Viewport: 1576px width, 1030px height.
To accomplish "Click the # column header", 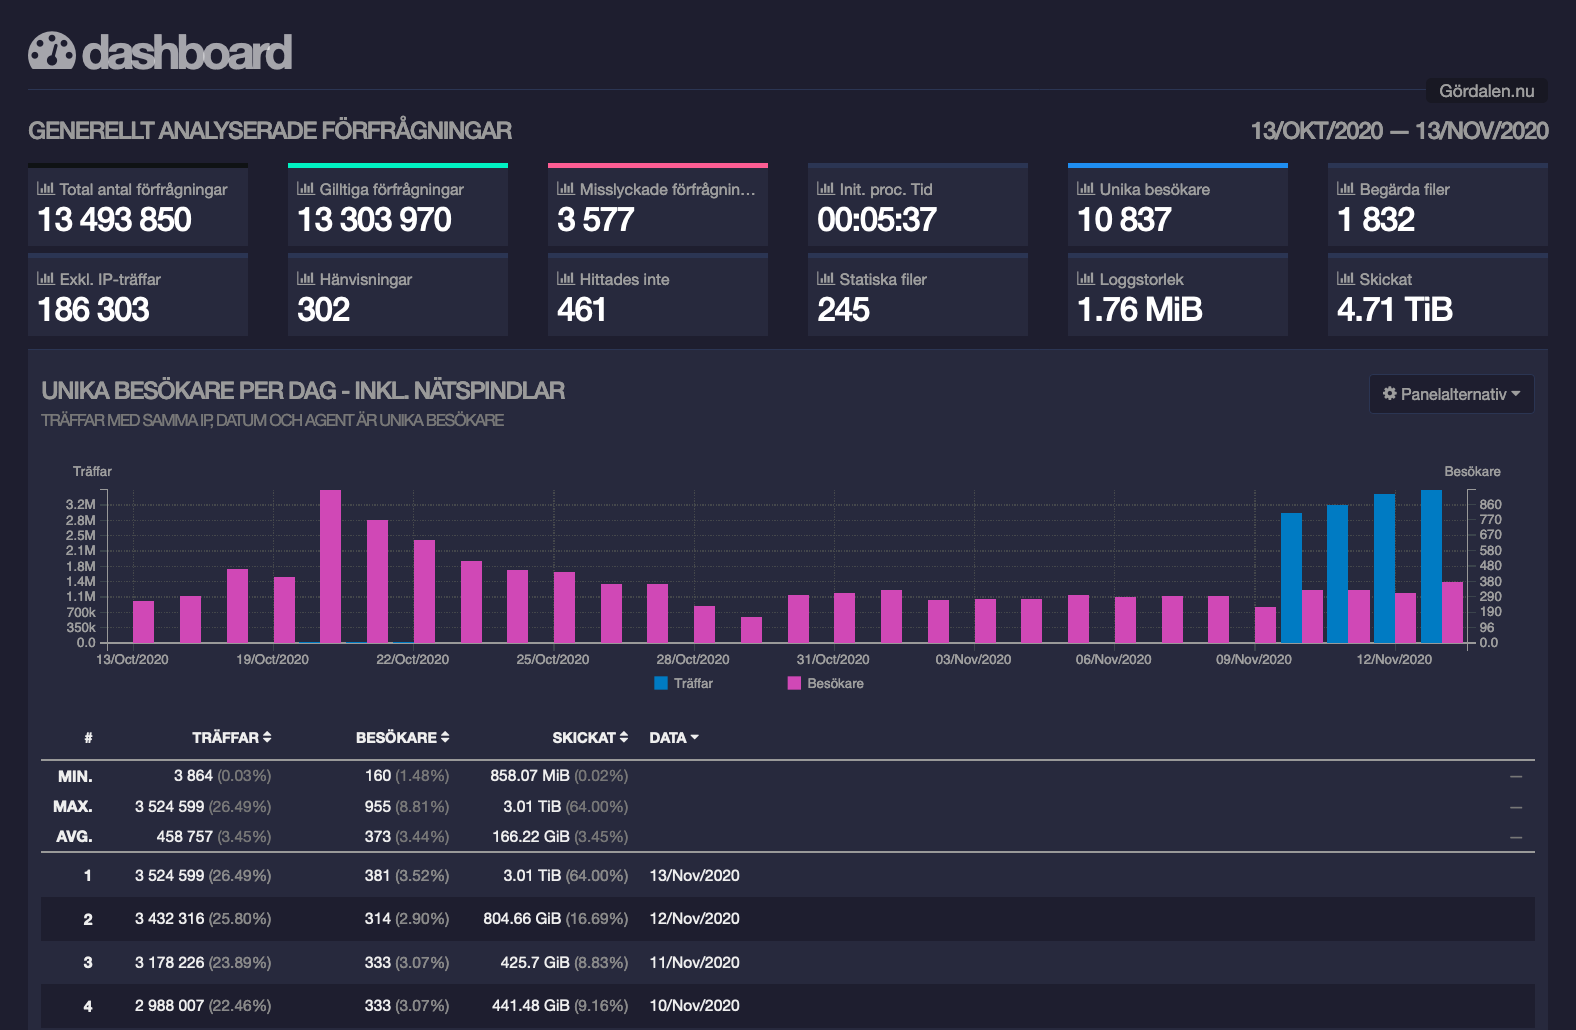I will [x=88, y=737].
